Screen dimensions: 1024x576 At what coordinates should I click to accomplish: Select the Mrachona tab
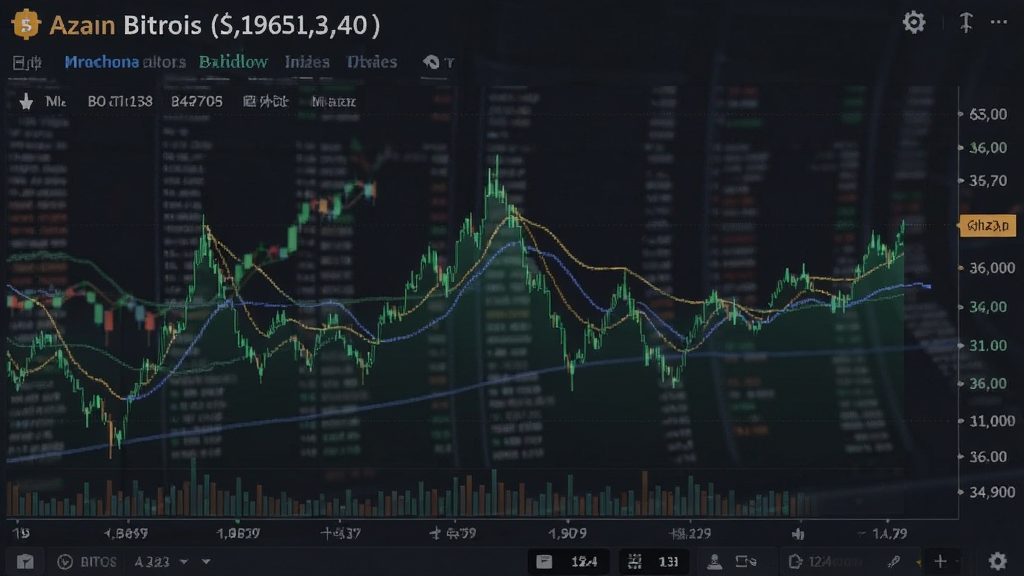[x=101, y=62]
